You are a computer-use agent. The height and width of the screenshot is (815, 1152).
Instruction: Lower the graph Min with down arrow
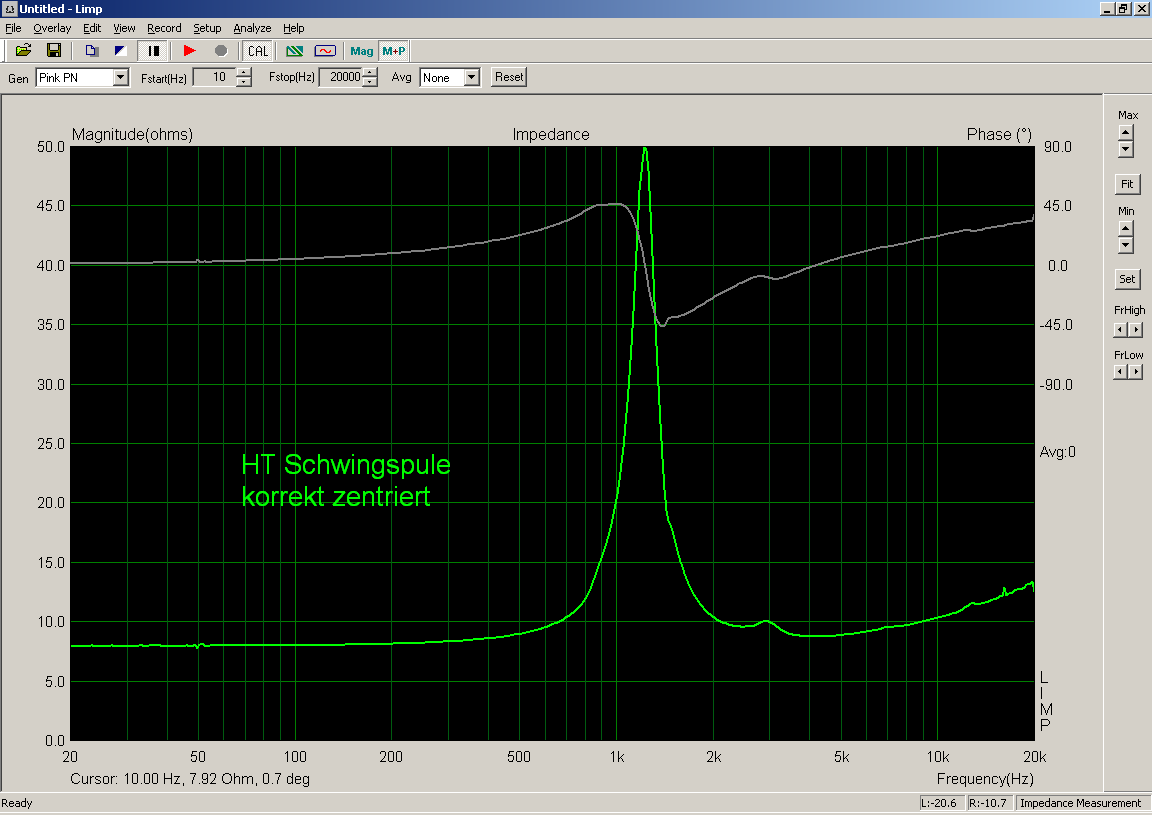click(x=1126, y=245)
